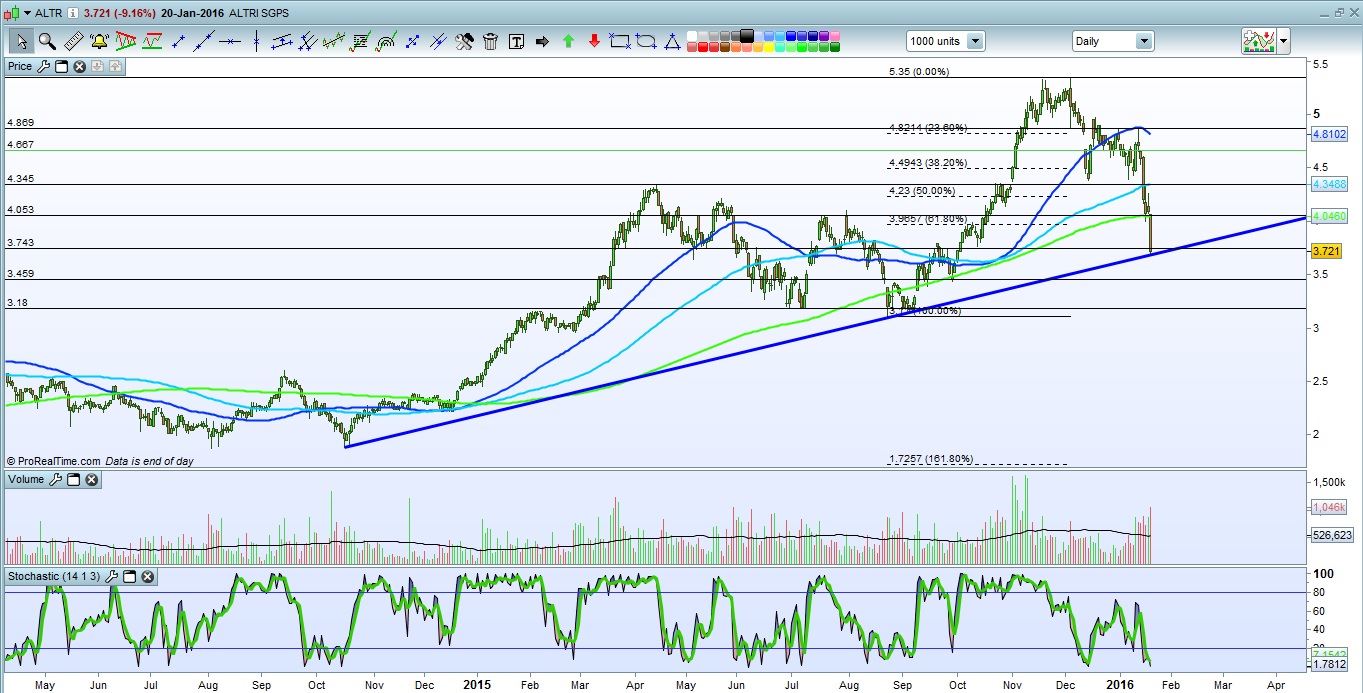Insert a black right arrow marker
This screenshot has width=1363, height=693.
coord(542,41)
